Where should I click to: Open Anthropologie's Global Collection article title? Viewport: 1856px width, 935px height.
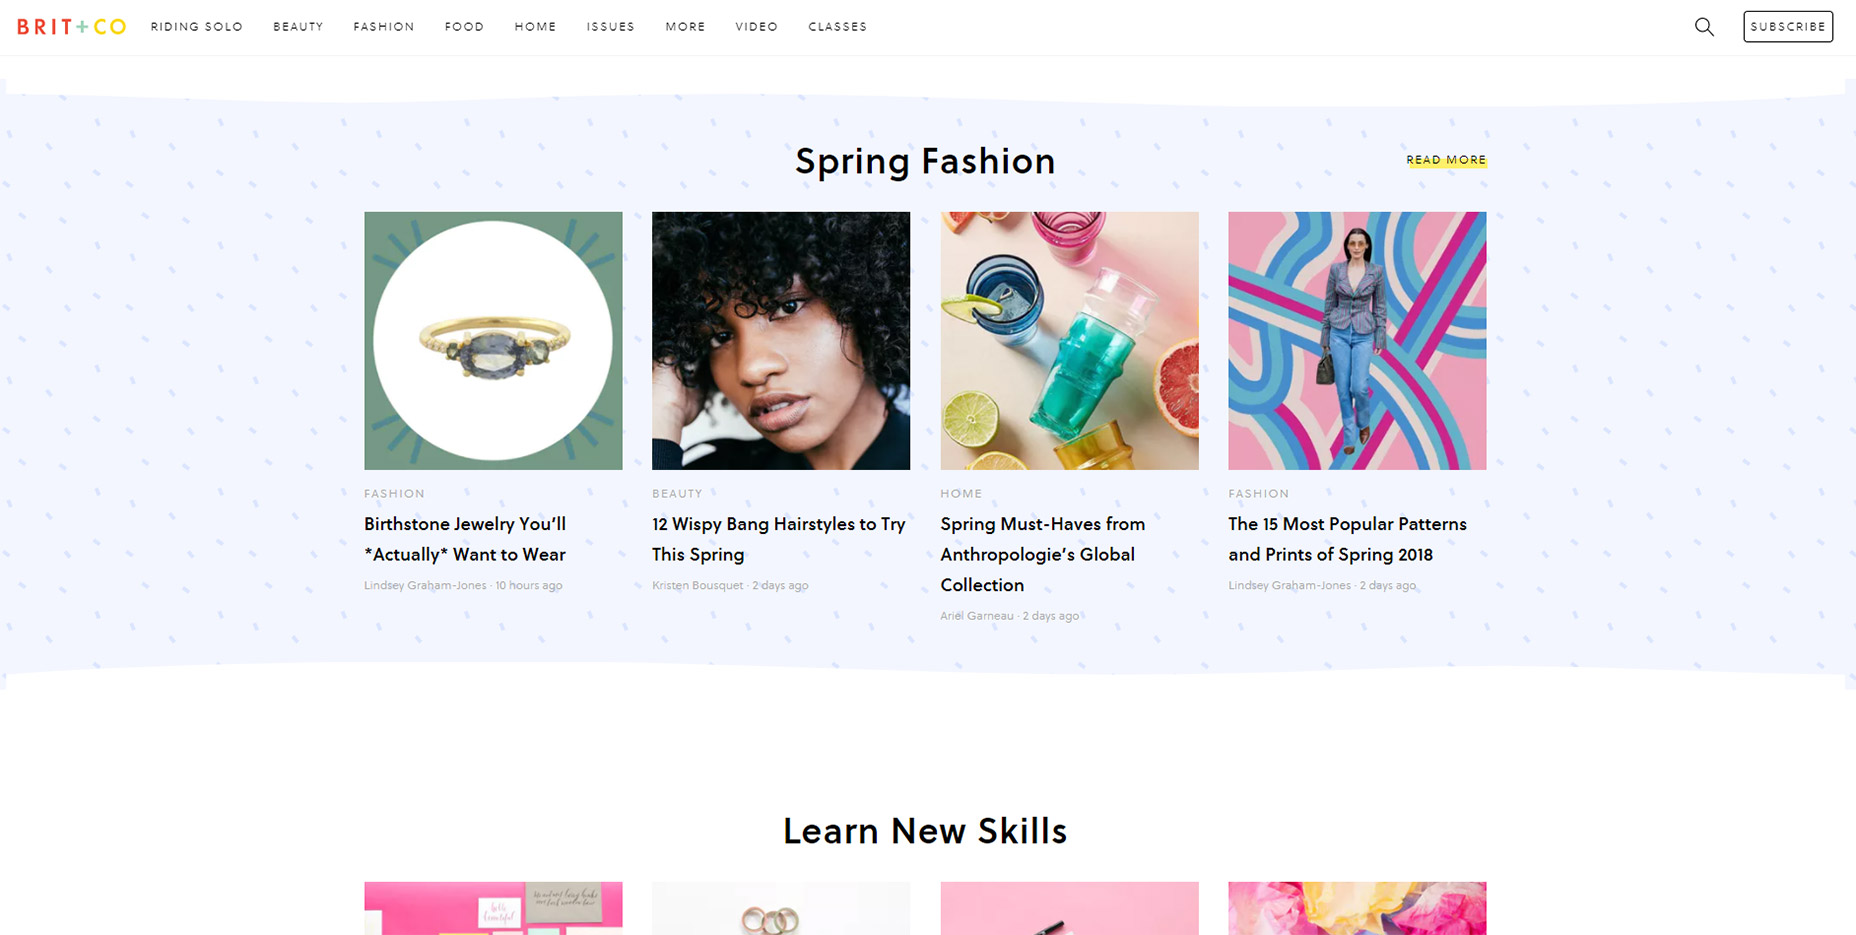pos(1042,554)
